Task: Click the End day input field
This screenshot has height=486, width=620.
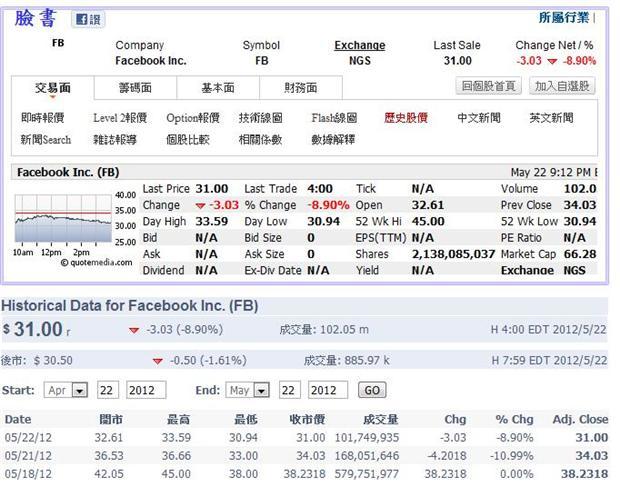Action: tap(289, 390)
